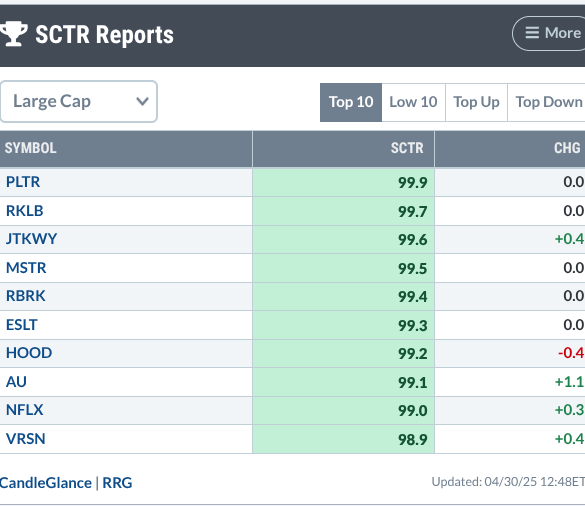
Task: Open the JTKWY symbol link
Action: click(x=32, y=239)
